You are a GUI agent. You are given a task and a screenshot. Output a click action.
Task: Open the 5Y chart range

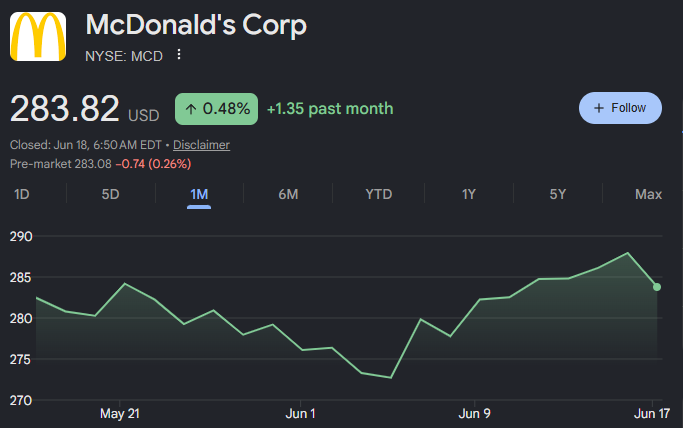click(x=558, y=194)
